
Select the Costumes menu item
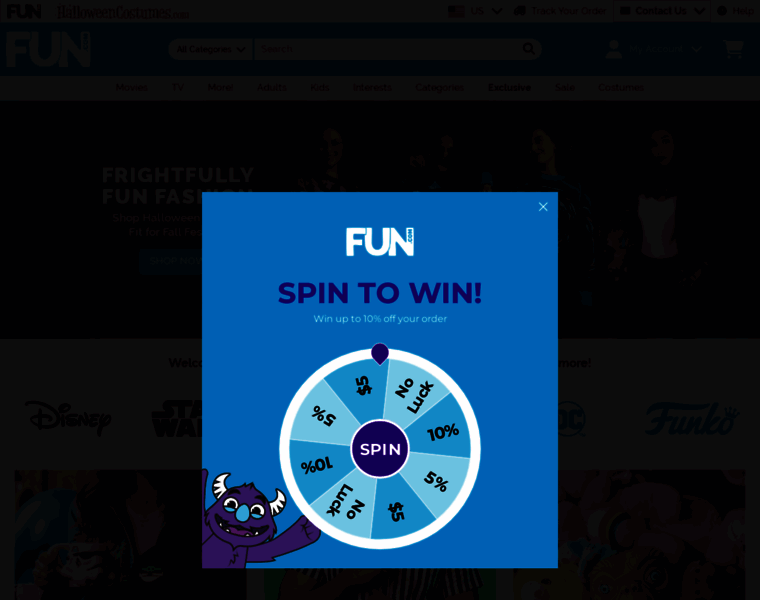(x=621, y=87)
